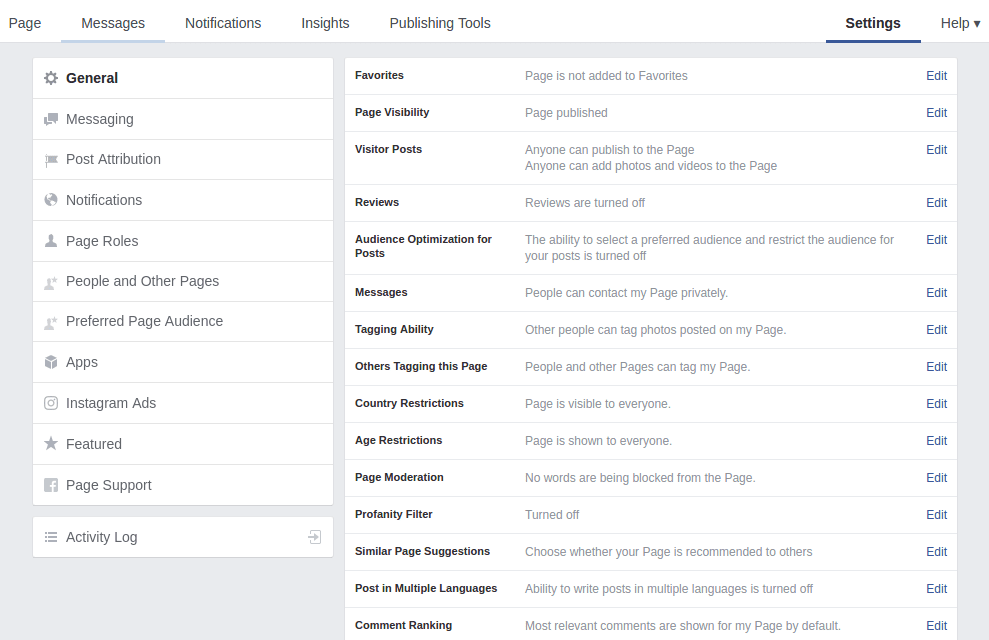Open Preferred Page Audience settings
This screenshot has height=640, width=989.
(144, 321)
